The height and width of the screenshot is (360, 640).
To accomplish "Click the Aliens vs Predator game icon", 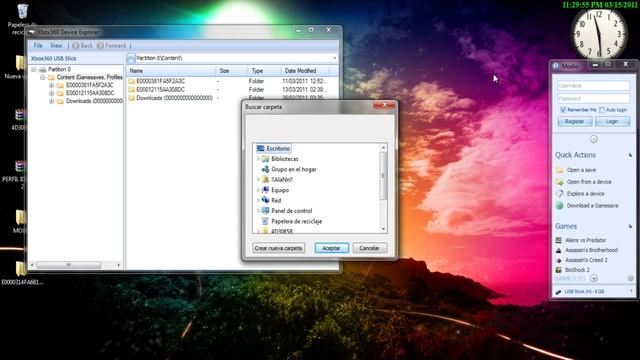I will coord(559,240).
